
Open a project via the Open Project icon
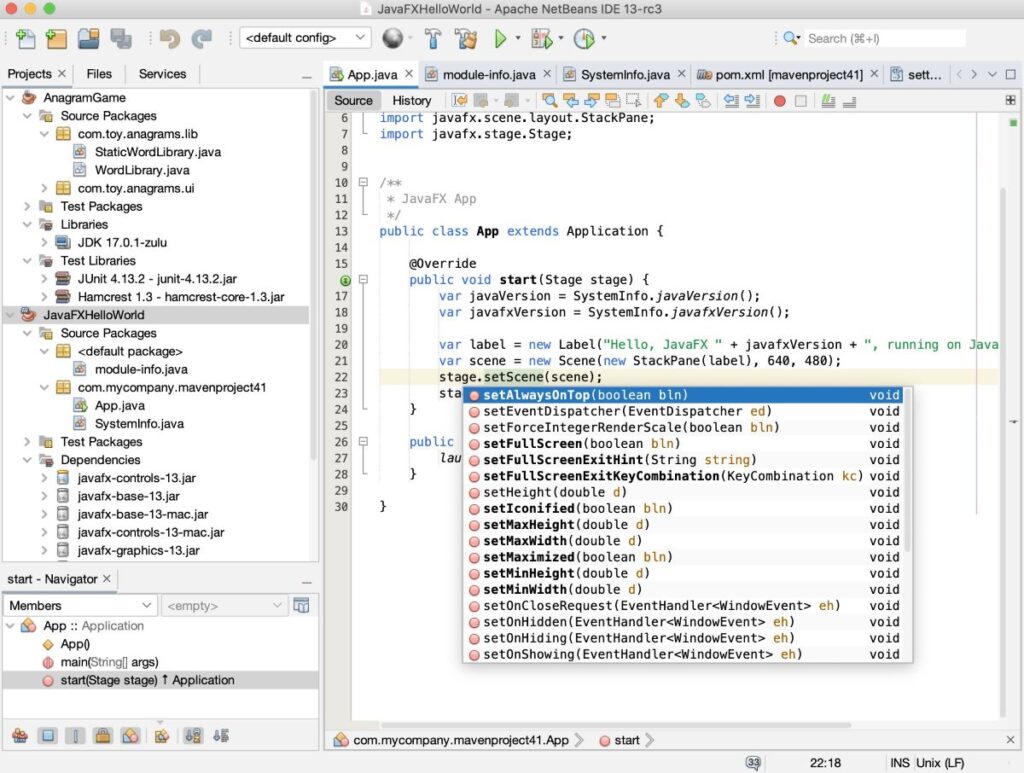88,38
